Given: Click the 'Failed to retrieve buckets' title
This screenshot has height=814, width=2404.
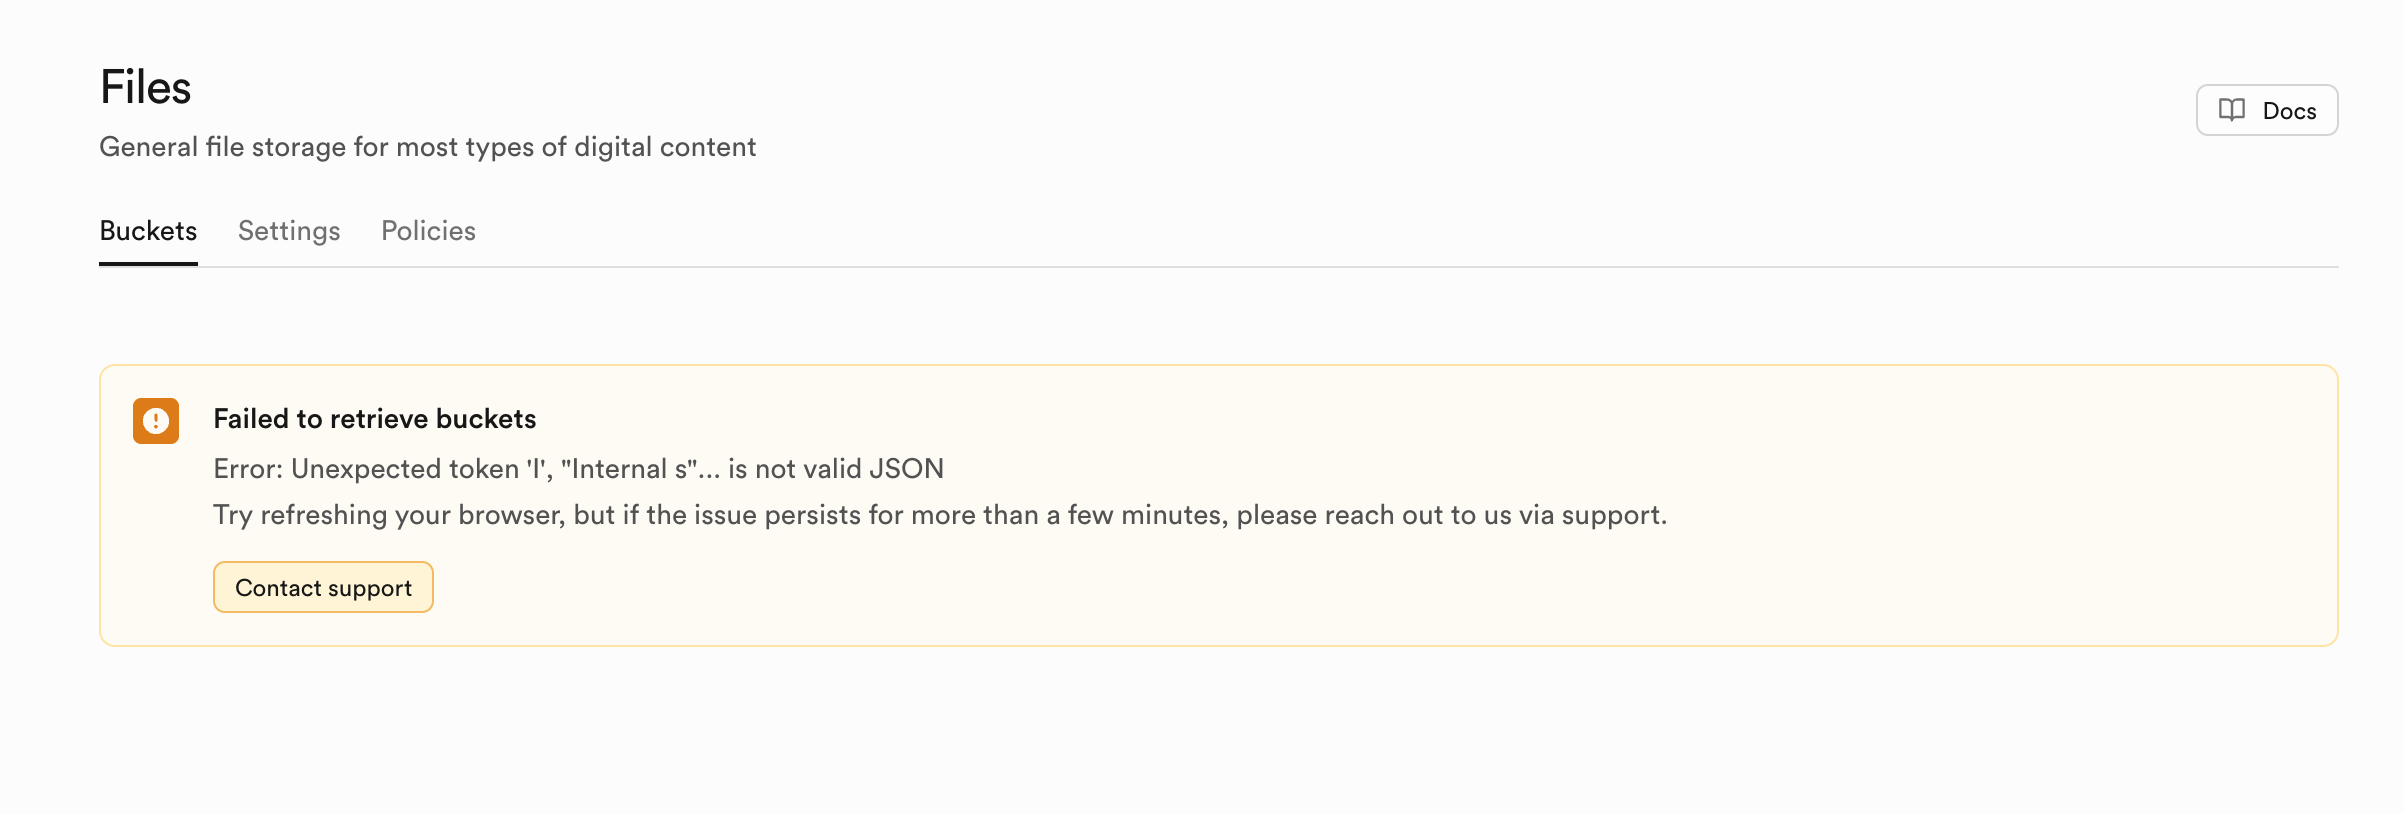Looking at the screenshot, I should pos(374,419).
